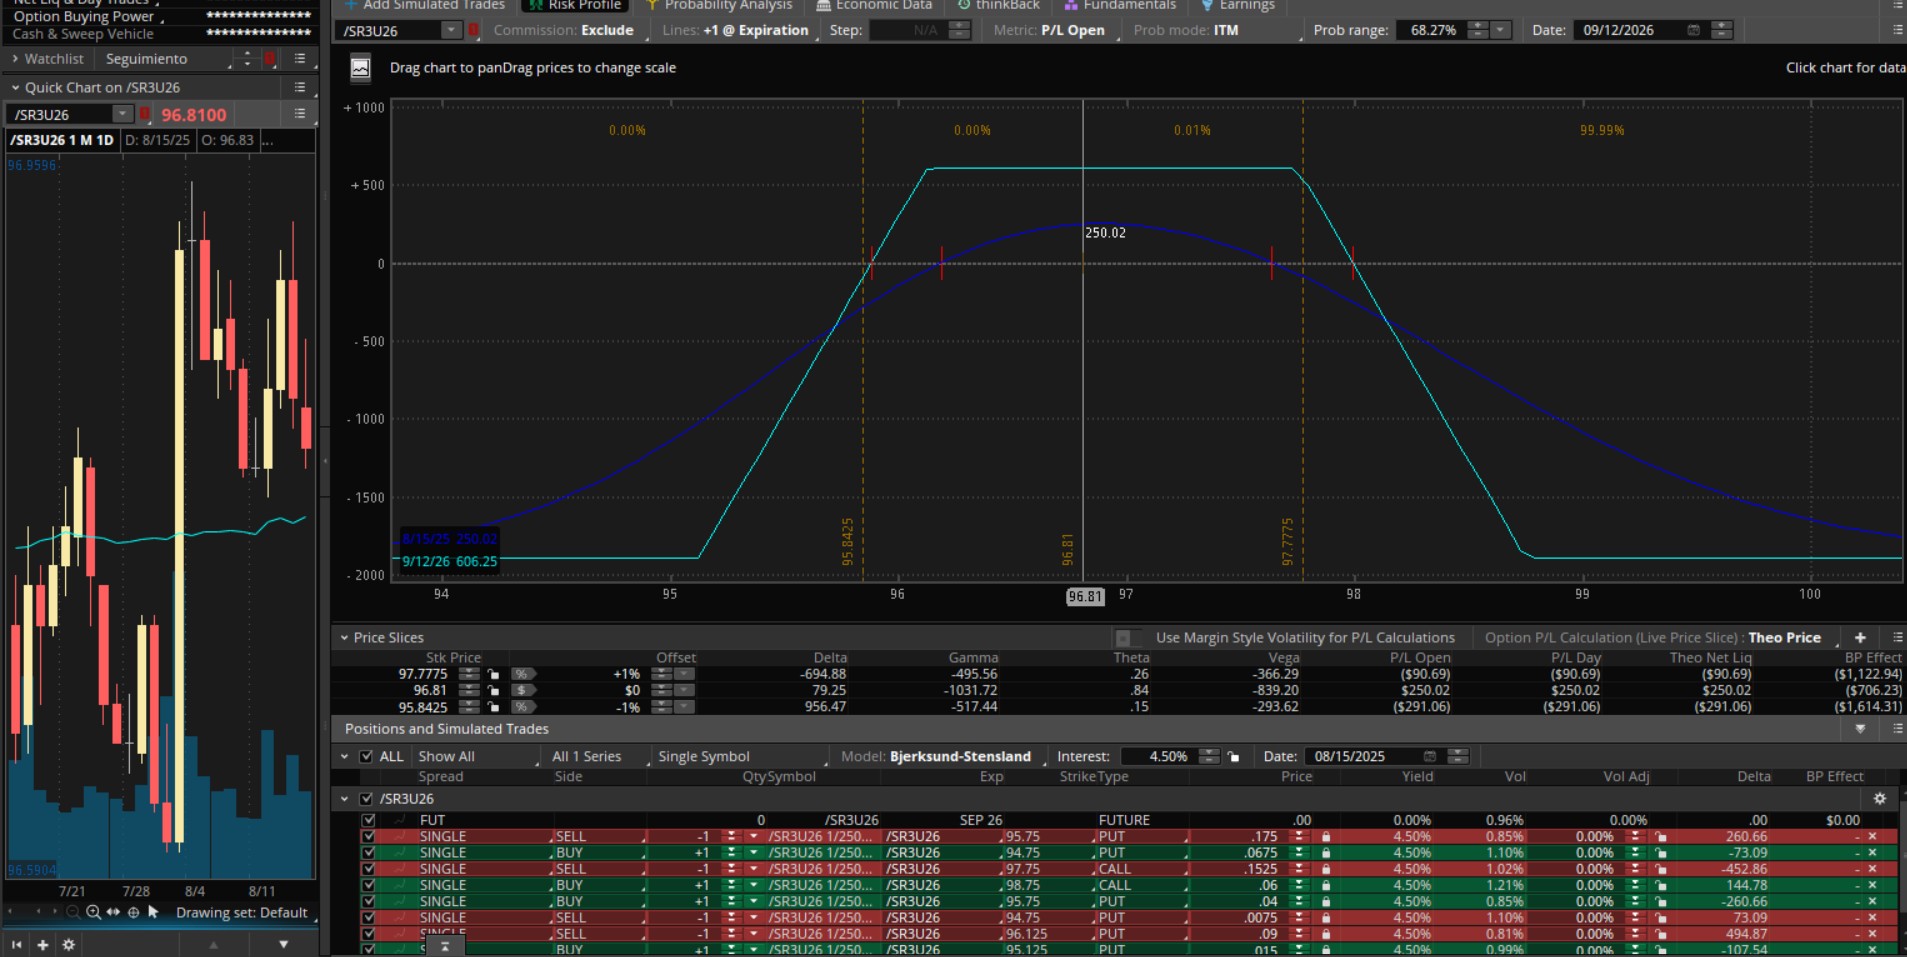This screenshot has width=1907, height=957.
Task: Open the /SR3U26 symbol dropdown in Quick Chart
Action: click(122, 114)
